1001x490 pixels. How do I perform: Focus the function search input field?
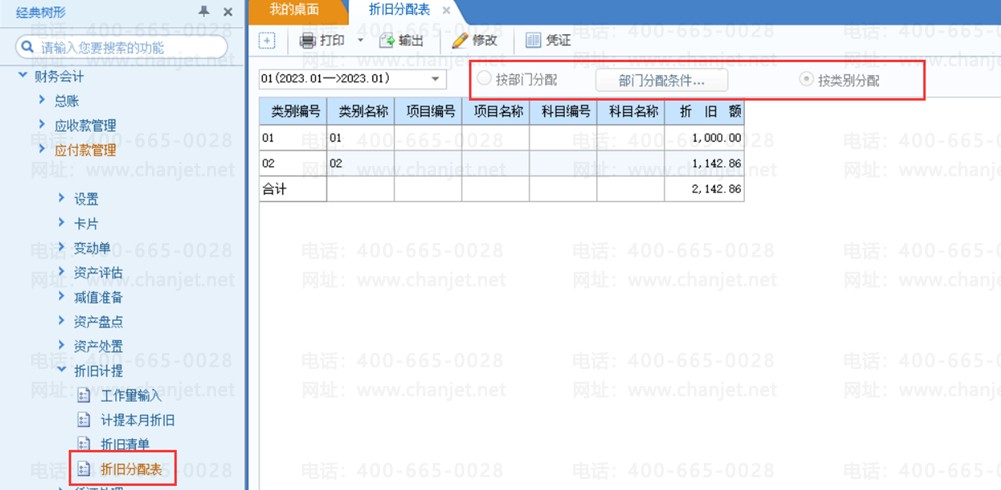coord(121,47)
